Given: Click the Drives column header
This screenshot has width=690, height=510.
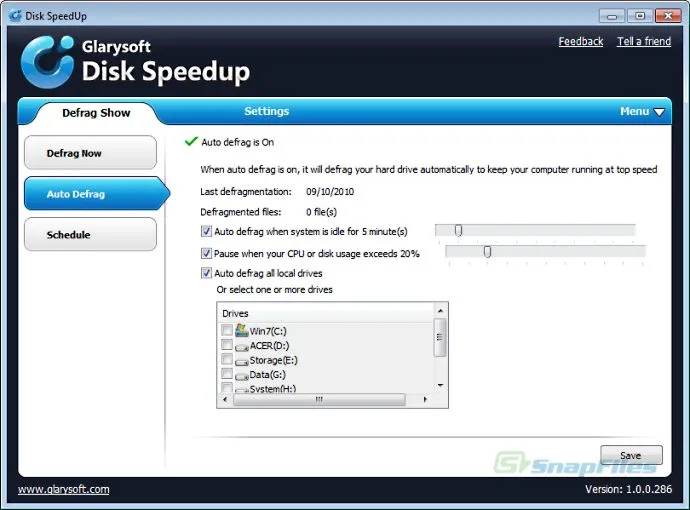Looking at the screenshot, I should 326,313.
